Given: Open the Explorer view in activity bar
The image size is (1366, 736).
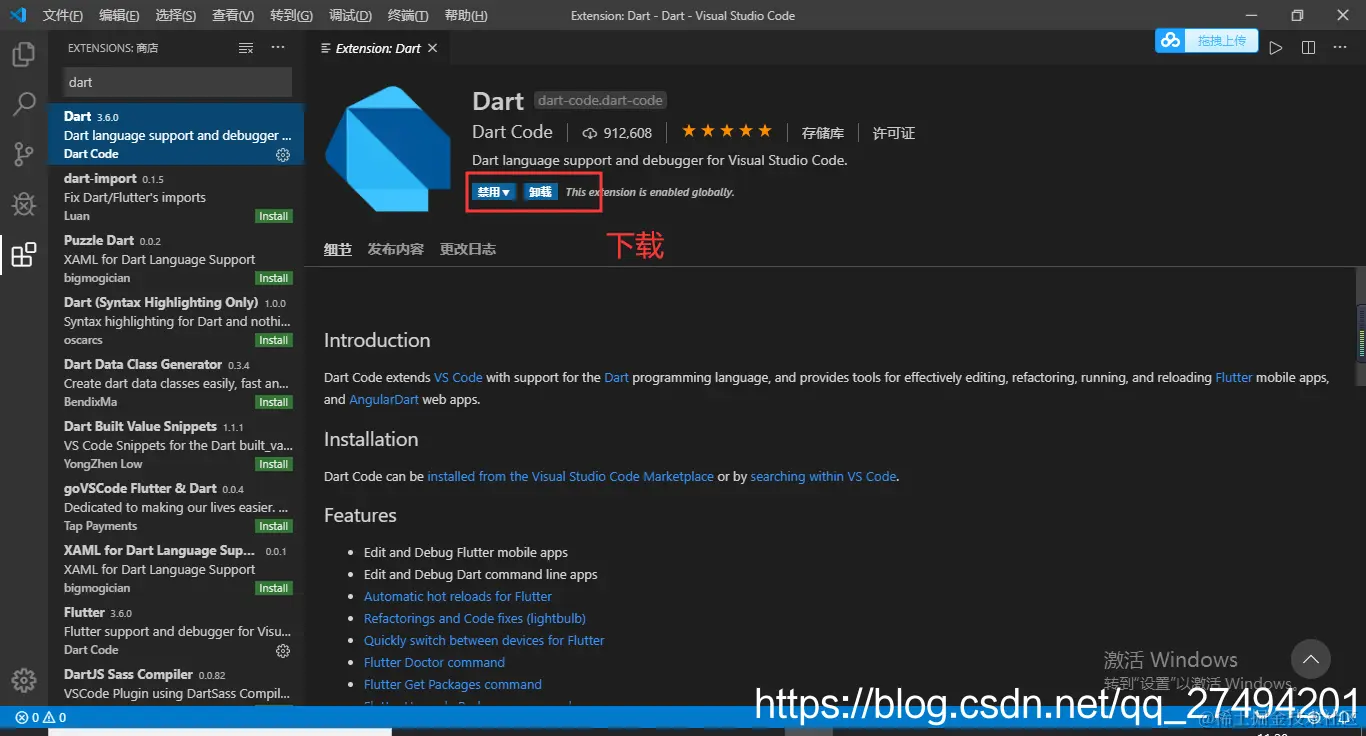Looking at the screenshot, I should pos(23,55).
